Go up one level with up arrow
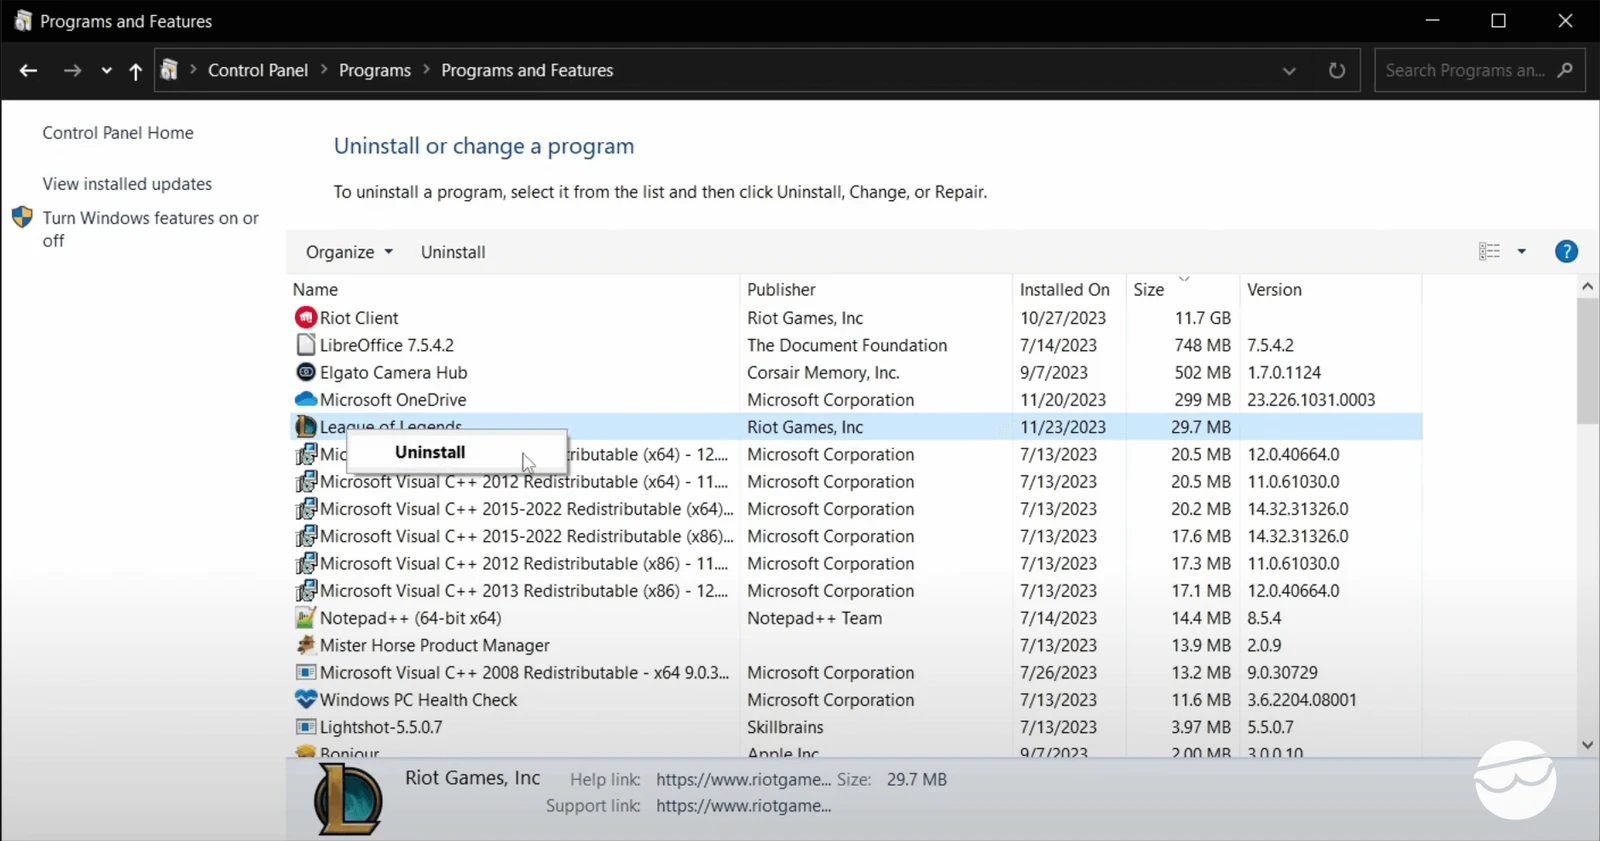This screenshot has width=1600, height=841. click(x=136, y=70)
